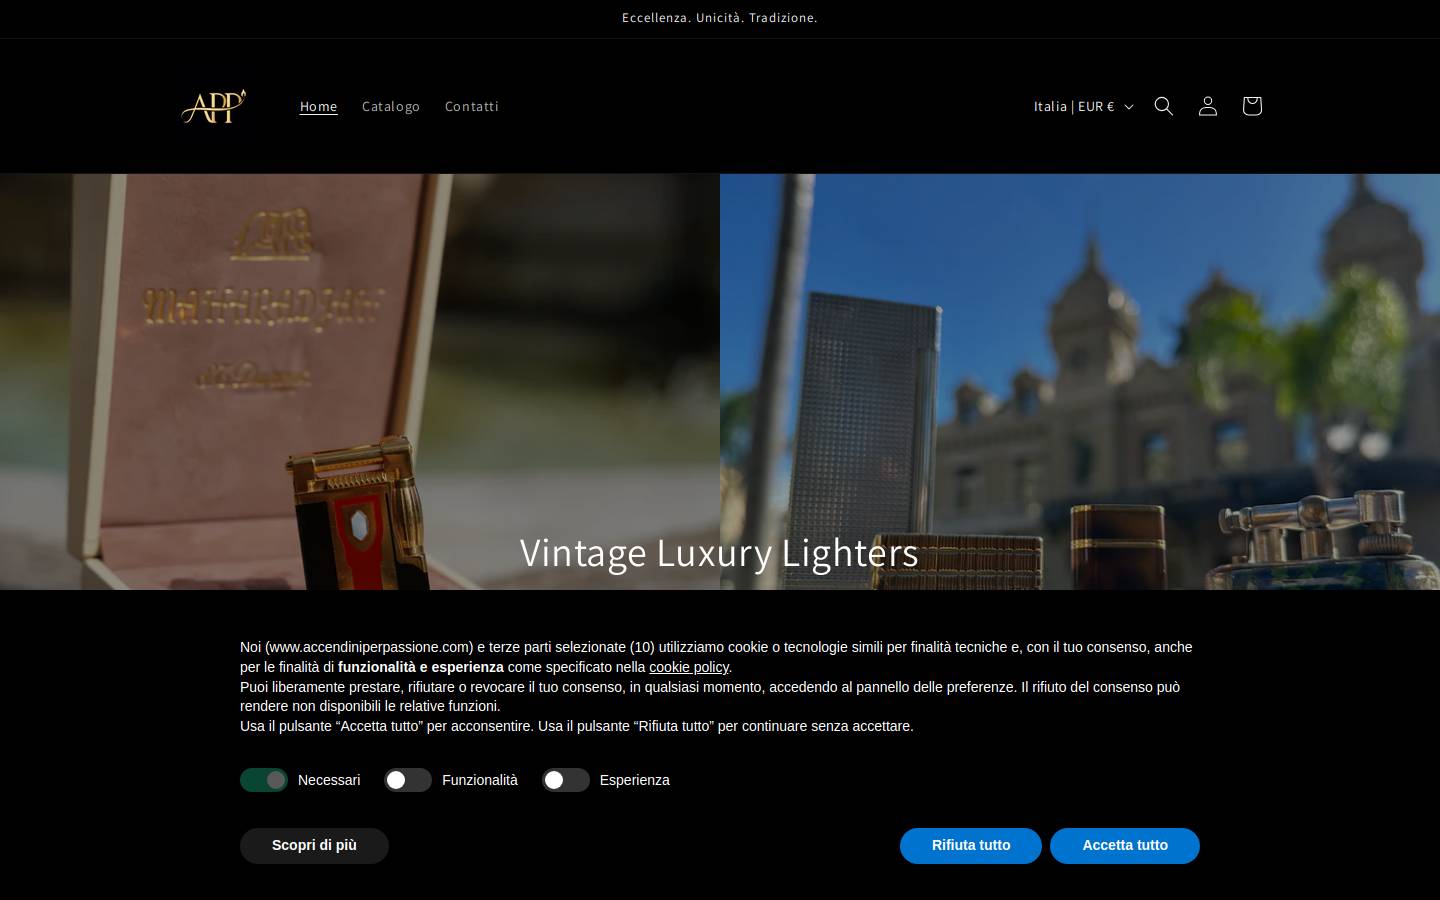
Task: Open the search magnifier icon
Action: (1164, 106)
